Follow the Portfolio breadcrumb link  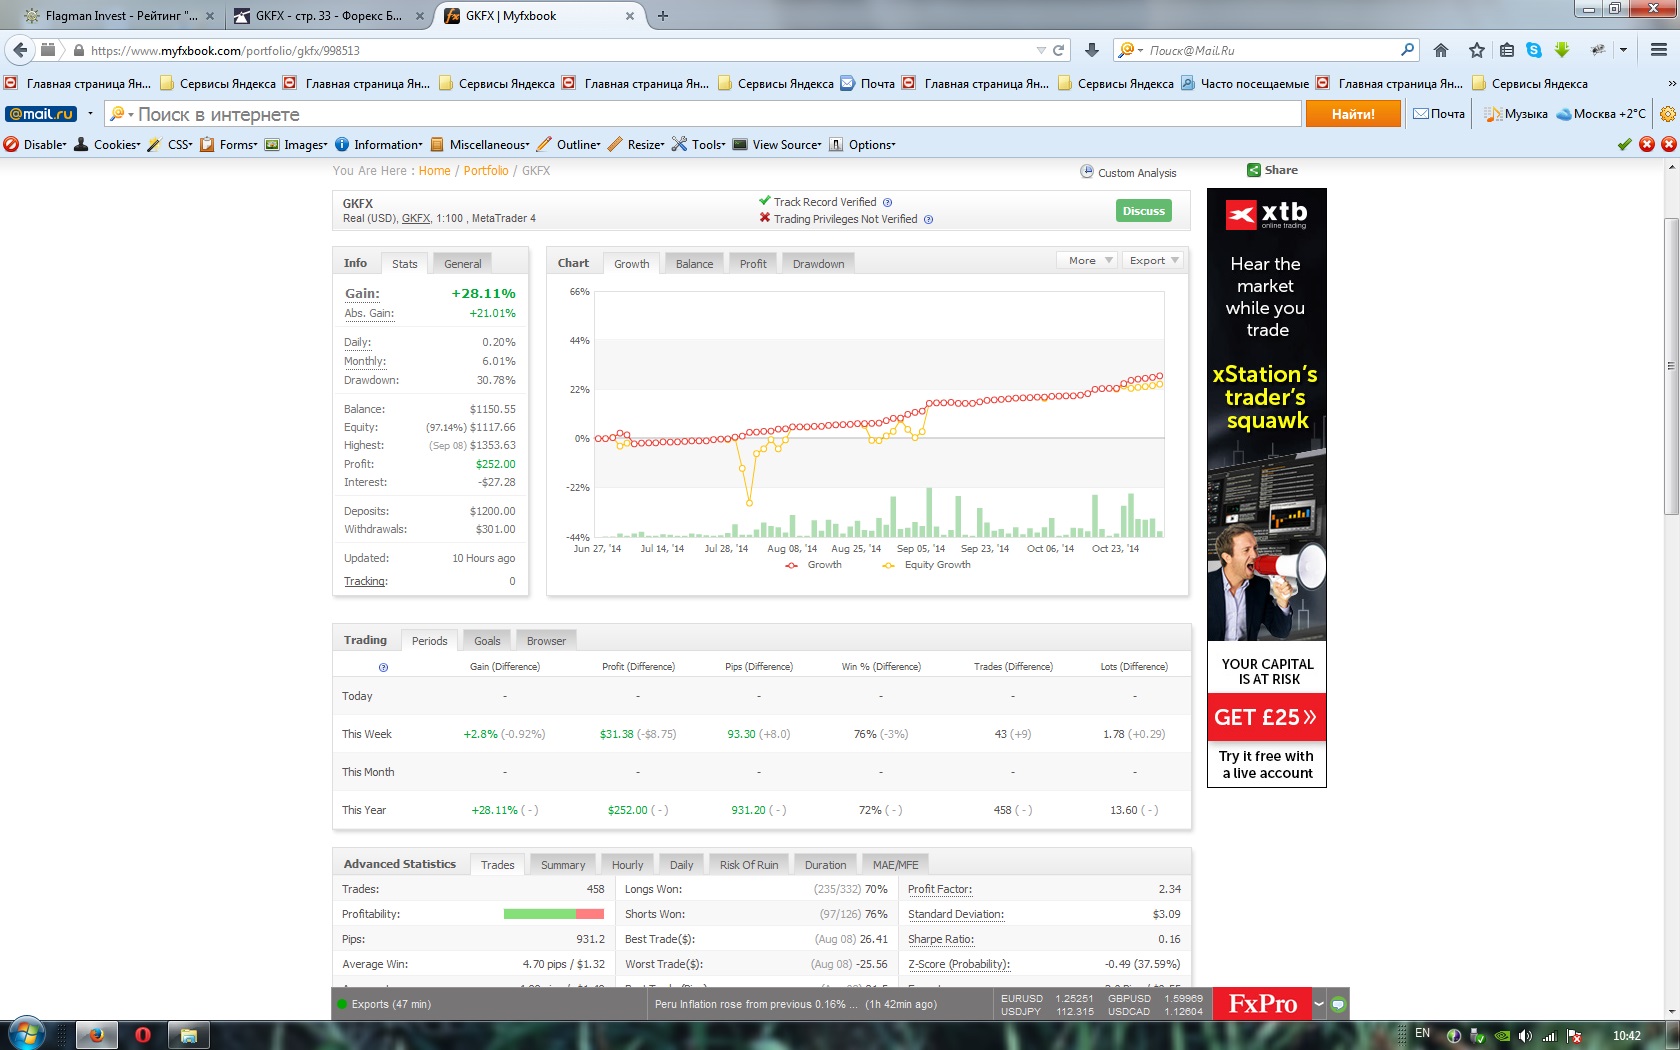click(486, 171)
